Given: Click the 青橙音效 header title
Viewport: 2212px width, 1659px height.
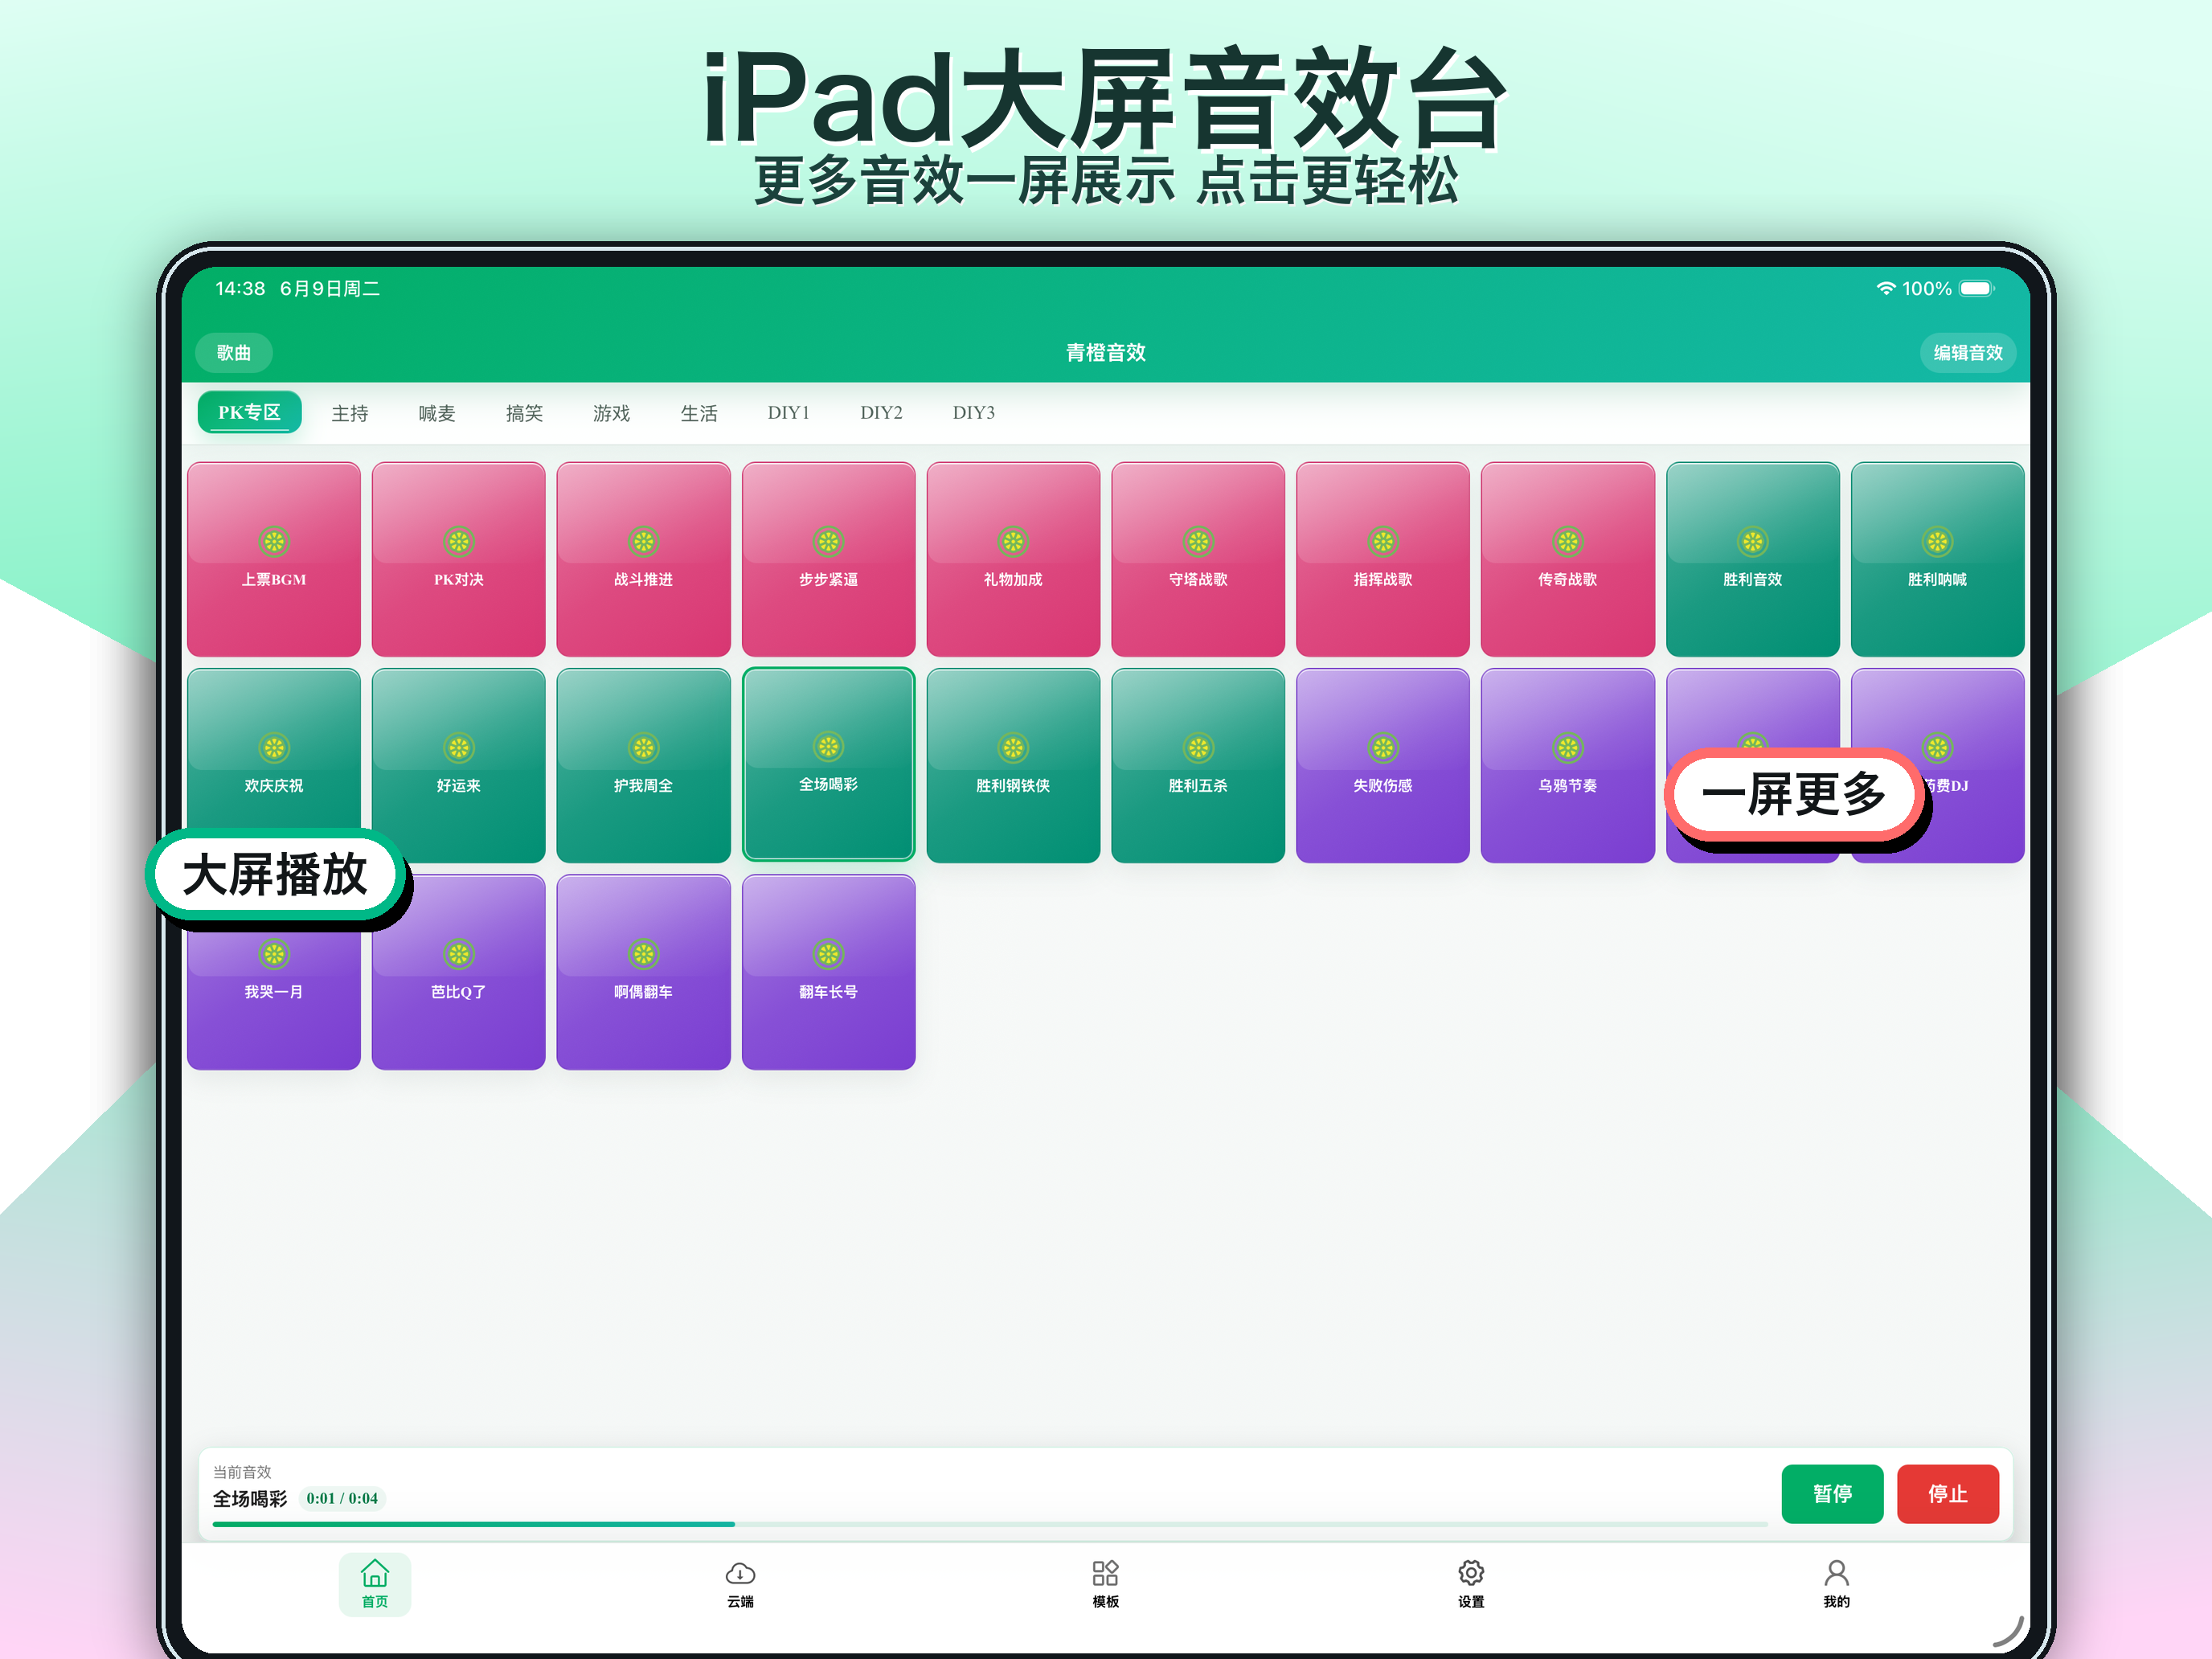Looking at the screenshot, I should [1105, 352].
